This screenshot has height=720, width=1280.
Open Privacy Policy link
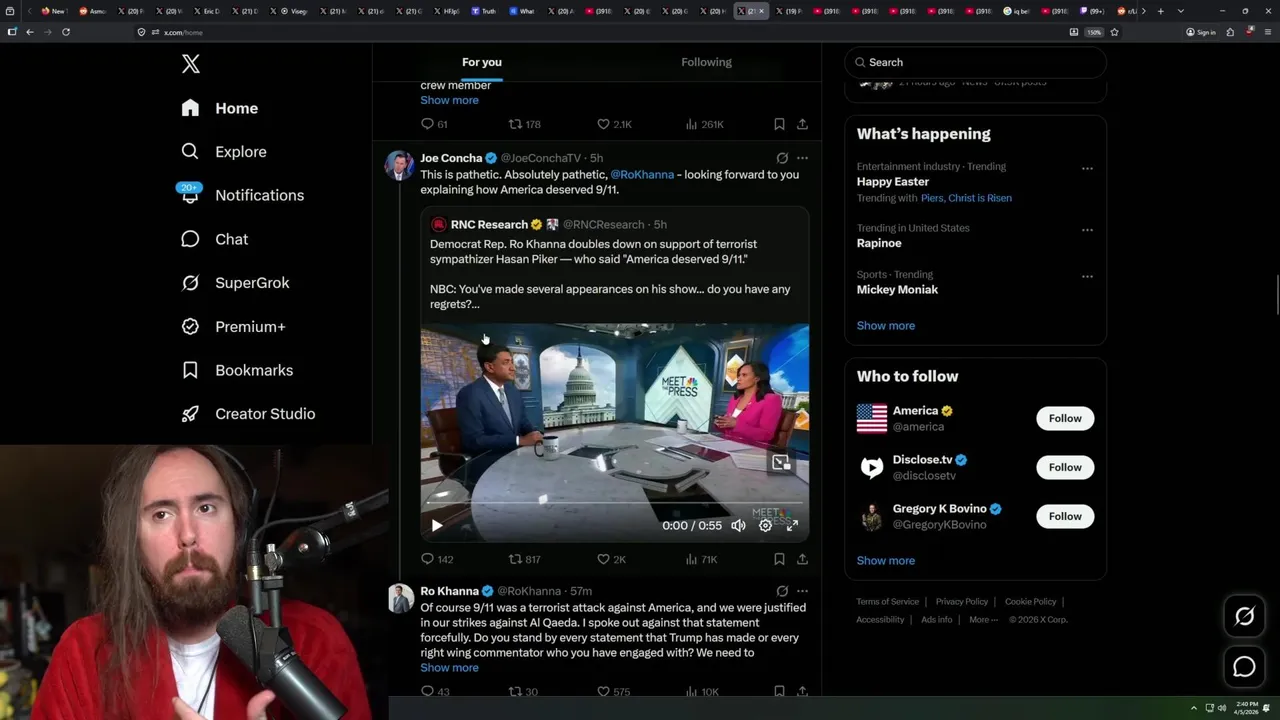coord(961,602)
